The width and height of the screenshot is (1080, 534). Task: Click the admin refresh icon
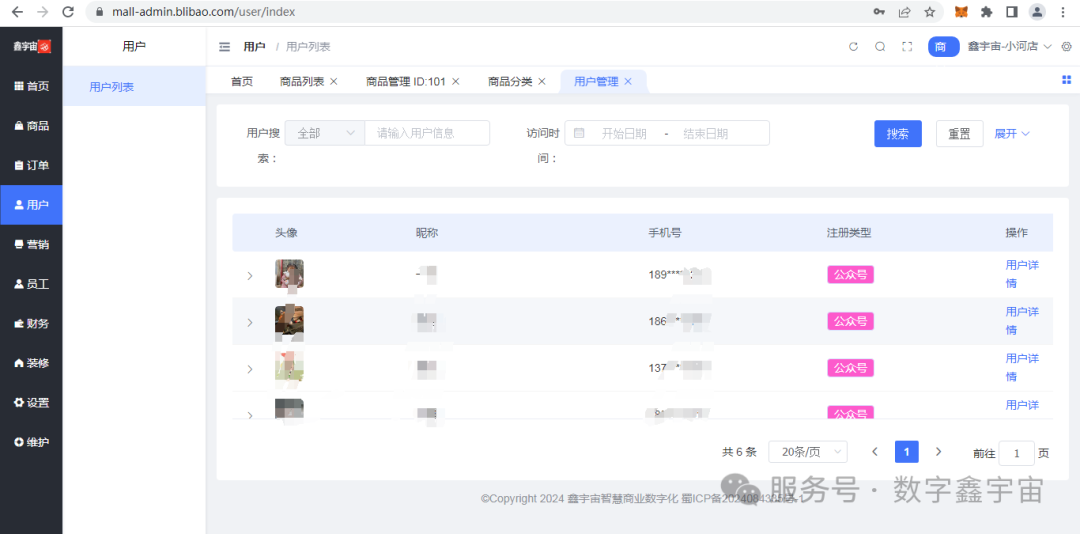point(853,47)
